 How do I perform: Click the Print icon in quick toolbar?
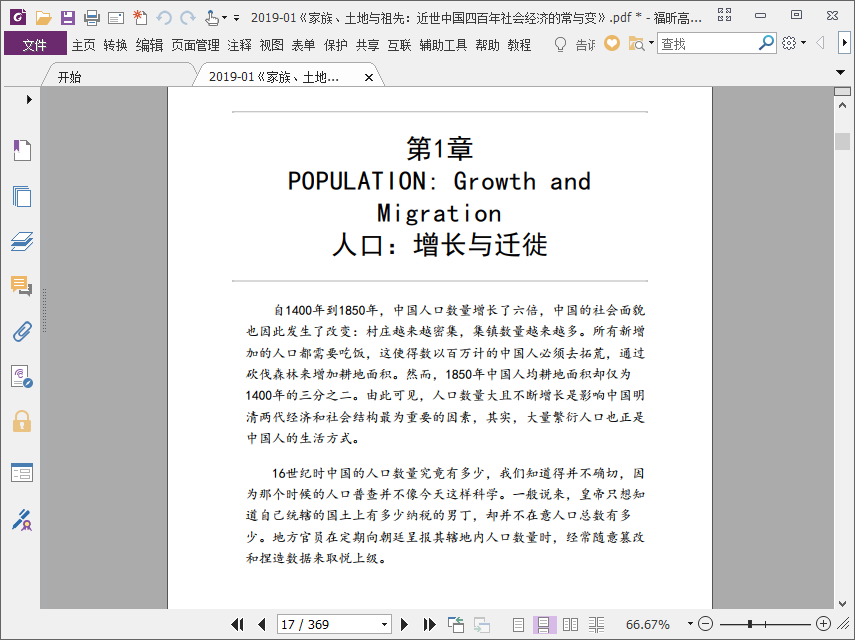[91, 17]
